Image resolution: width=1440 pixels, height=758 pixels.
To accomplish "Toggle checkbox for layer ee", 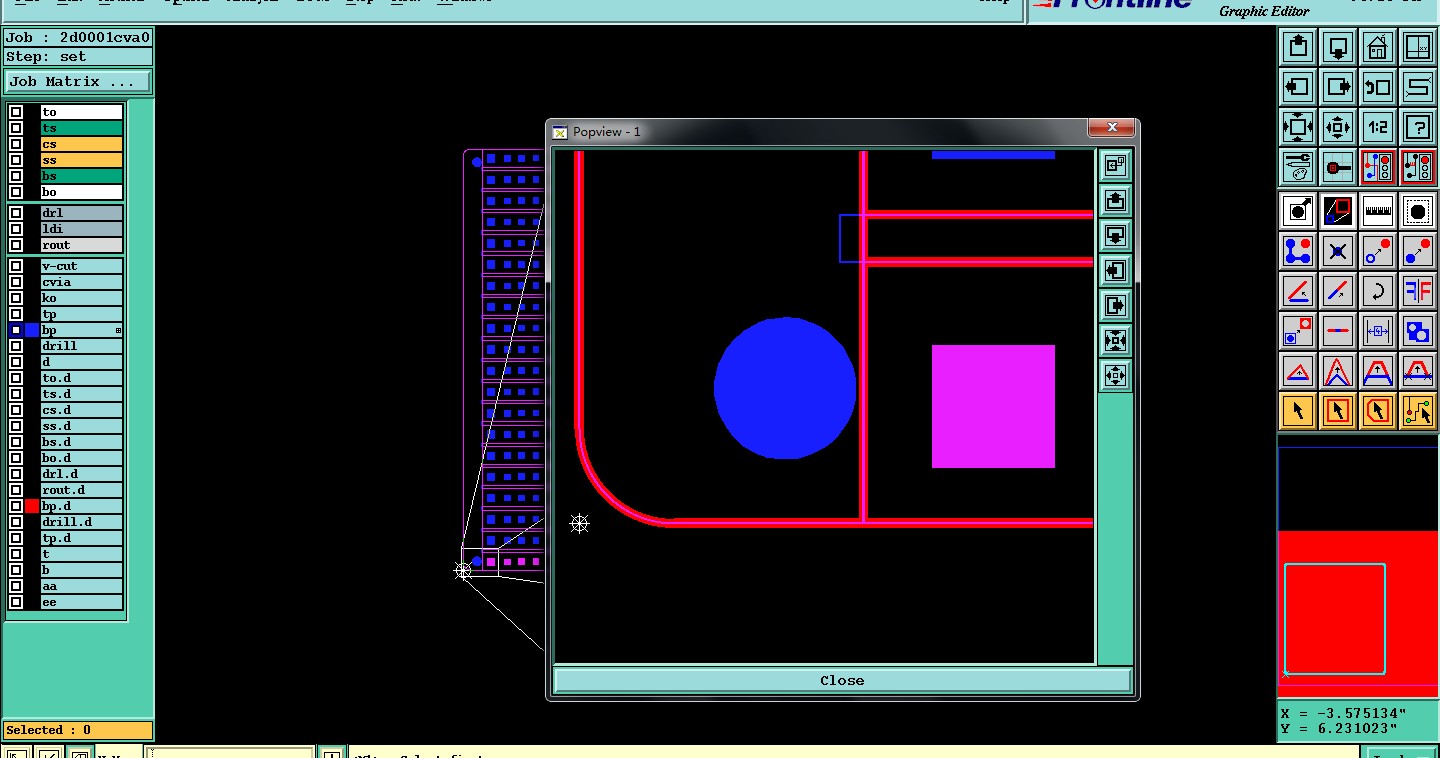I will [16, 602].
